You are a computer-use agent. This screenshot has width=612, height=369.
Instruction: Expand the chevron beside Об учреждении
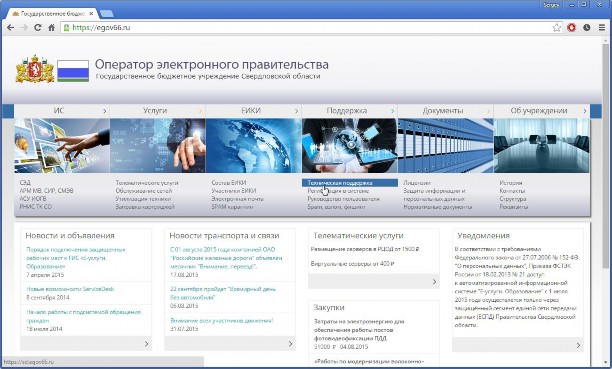coord(585,111)
